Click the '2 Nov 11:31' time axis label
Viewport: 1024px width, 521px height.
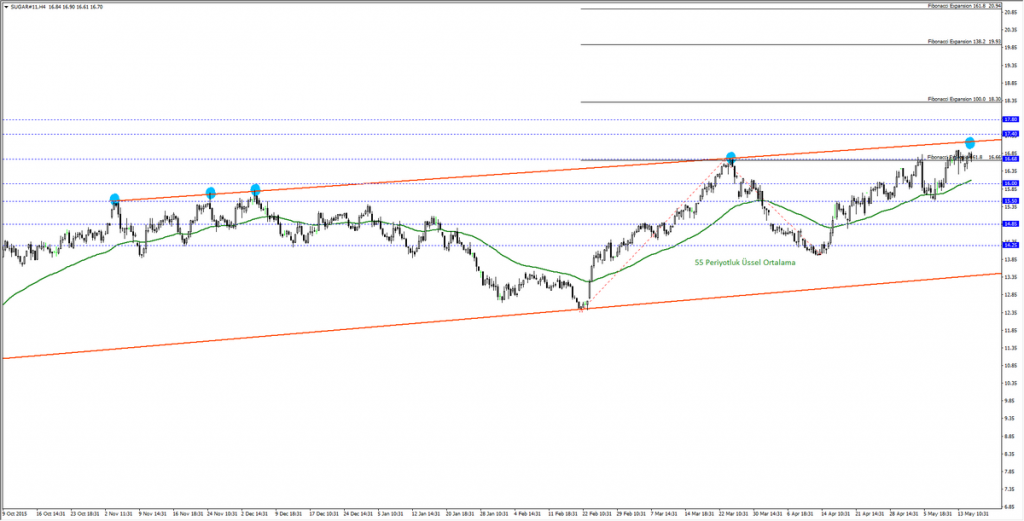(120, 513)
